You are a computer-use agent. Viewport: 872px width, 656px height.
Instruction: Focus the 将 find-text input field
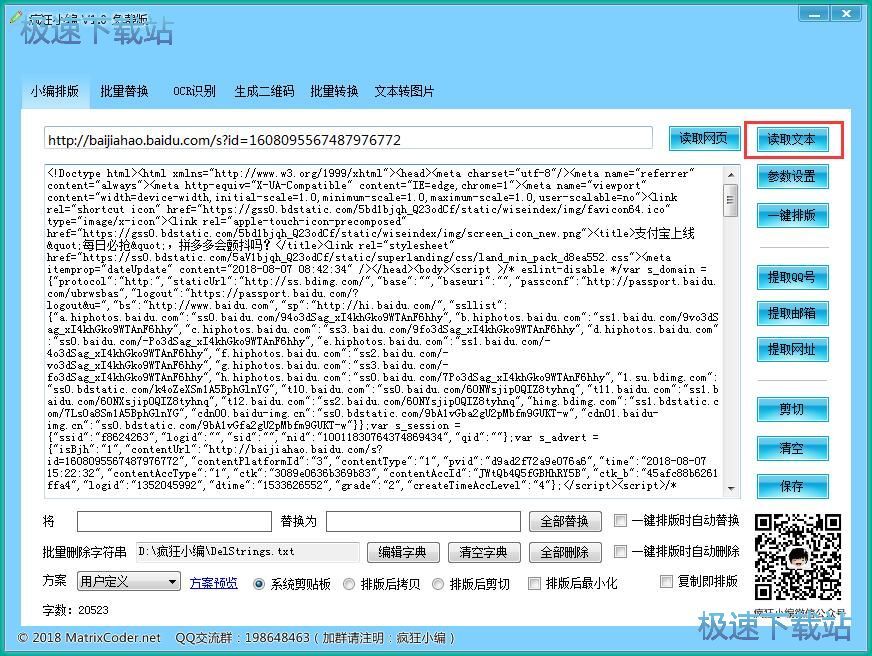[x=174, y=521]
